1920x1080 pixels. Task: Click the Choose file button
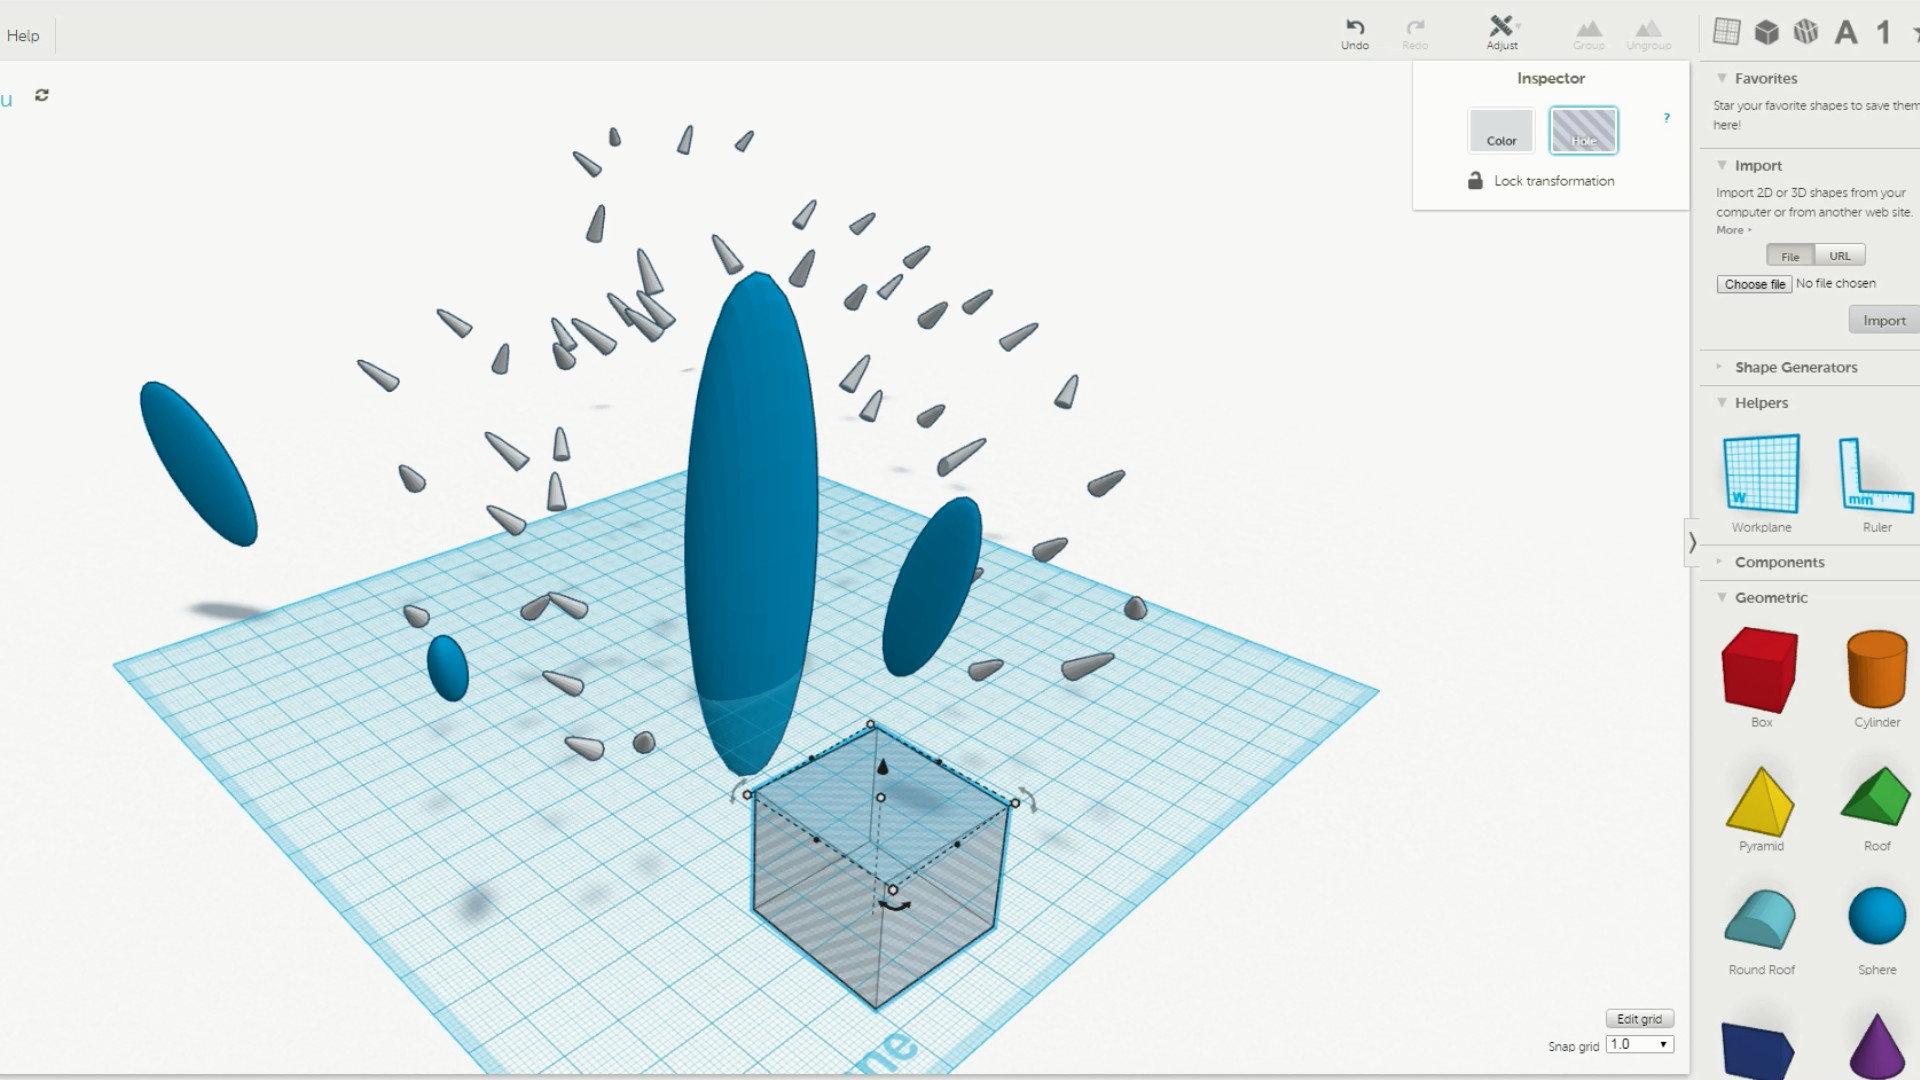1753,284
